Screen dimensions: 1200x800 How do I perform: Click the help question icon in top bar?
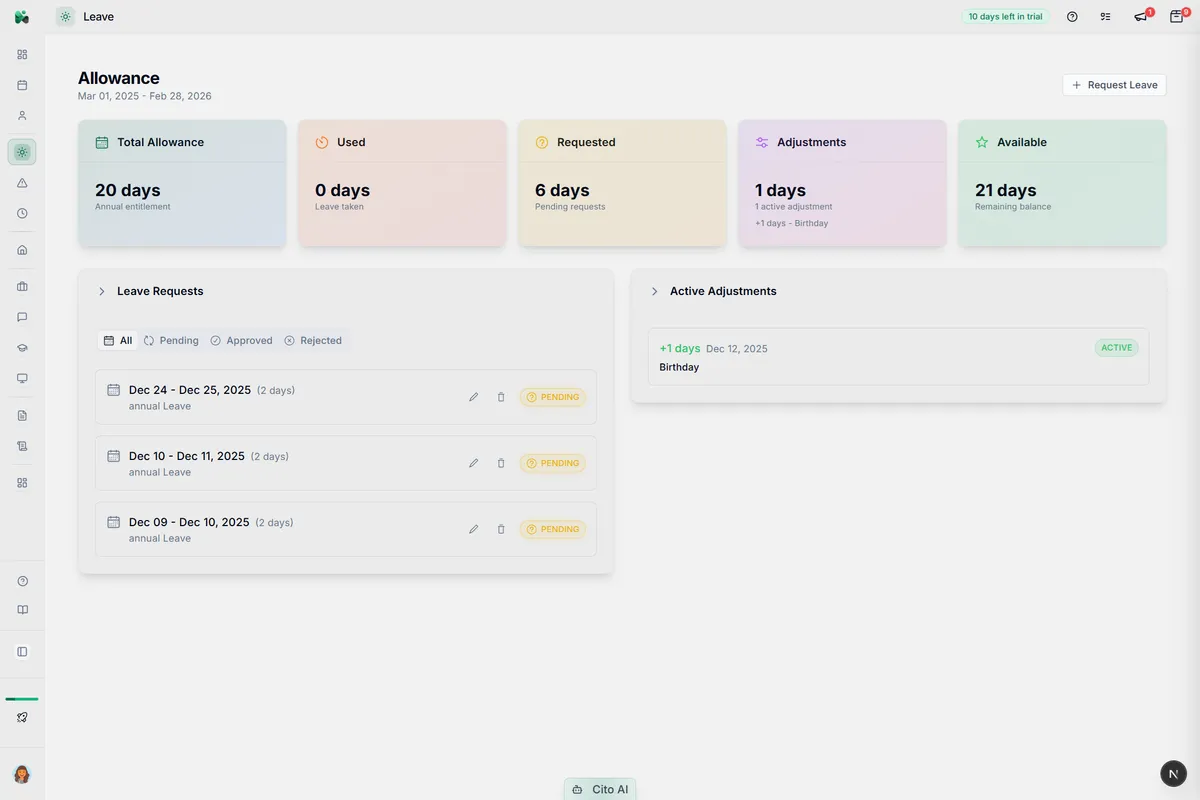point(1072,17)
